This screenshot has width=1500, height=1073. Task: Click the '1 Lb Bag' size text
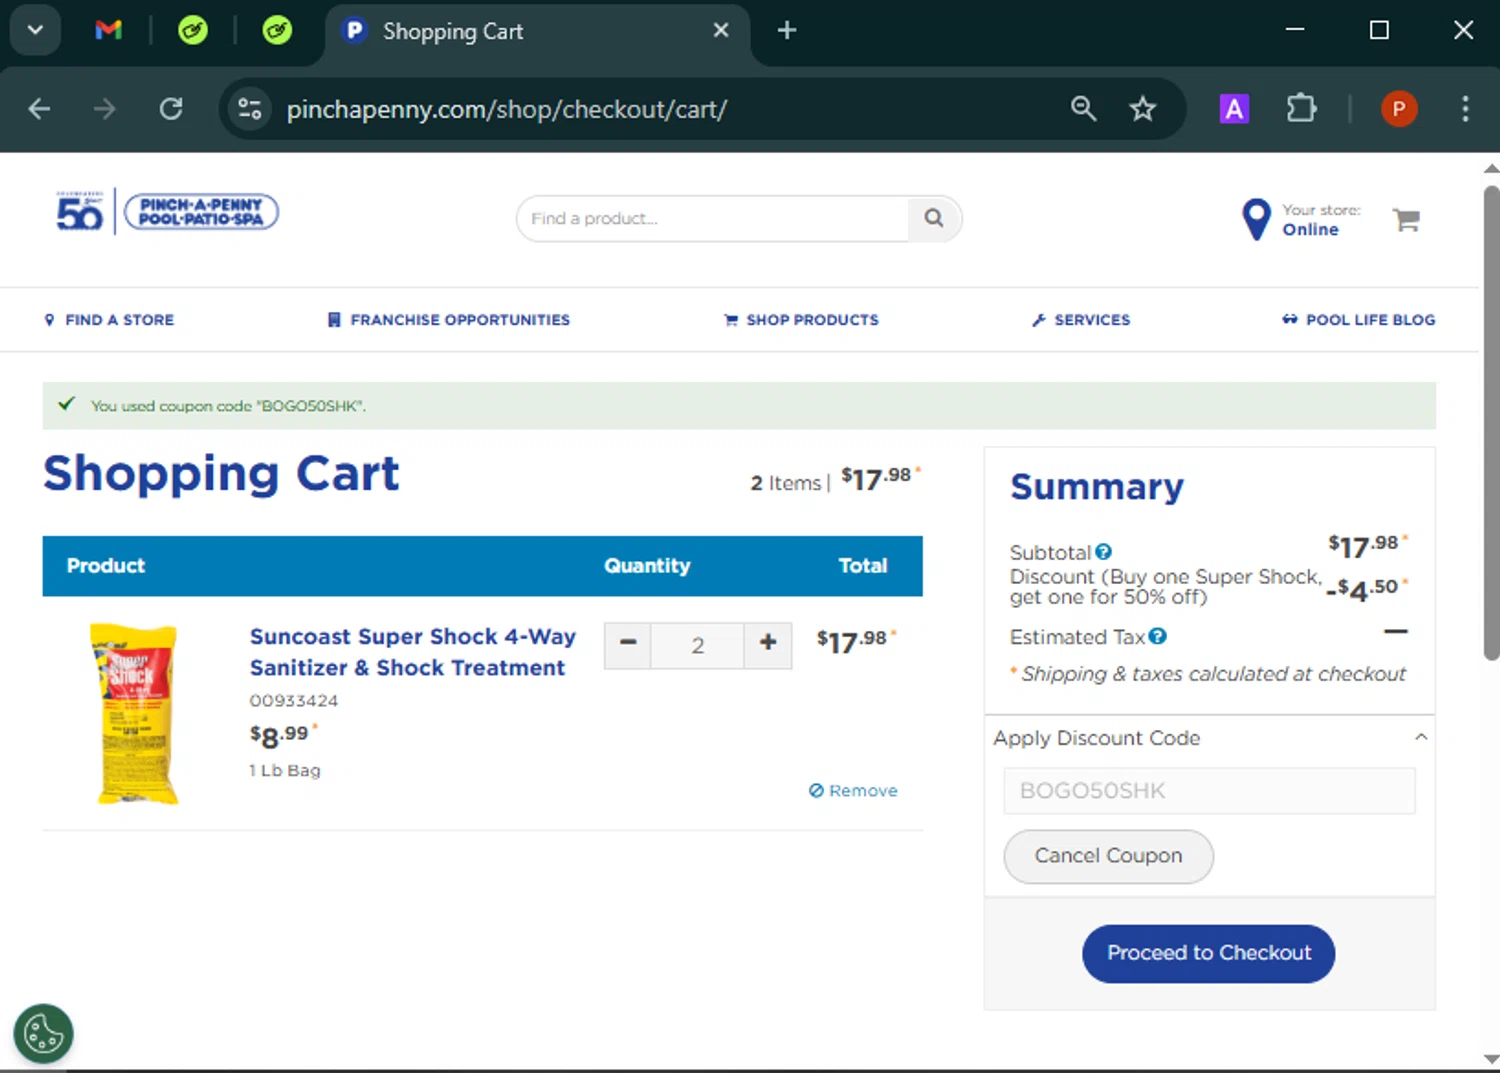point(285,770)
